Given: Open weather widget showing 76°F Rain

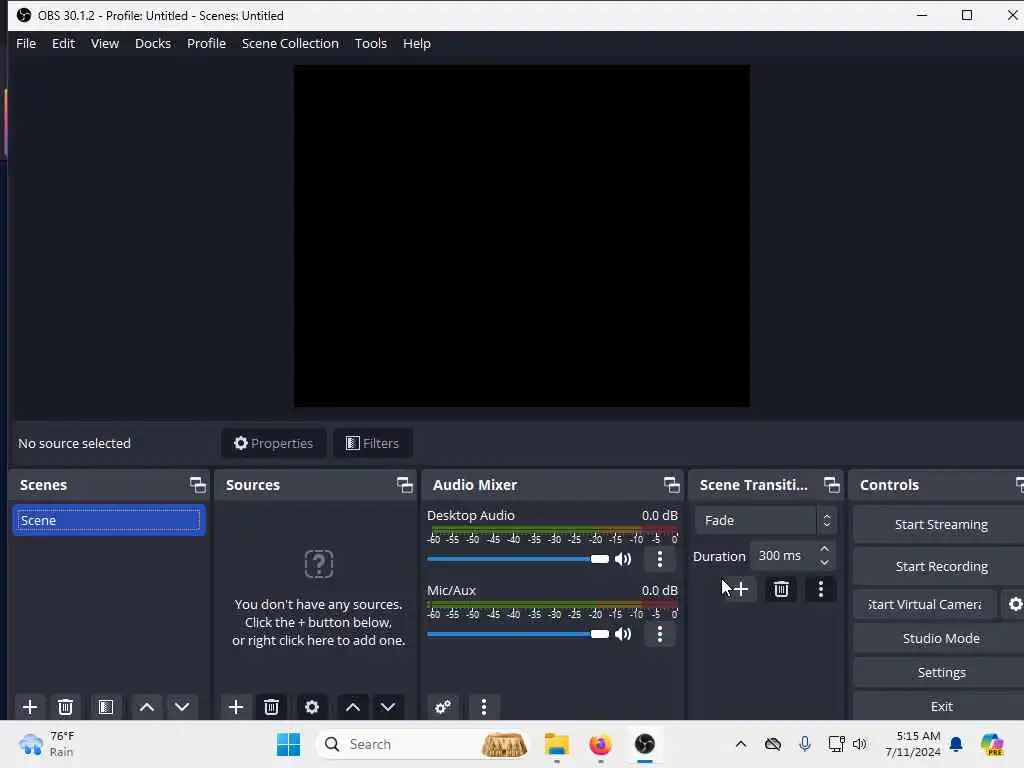Looking at the screenshot, I should (47, 744).
